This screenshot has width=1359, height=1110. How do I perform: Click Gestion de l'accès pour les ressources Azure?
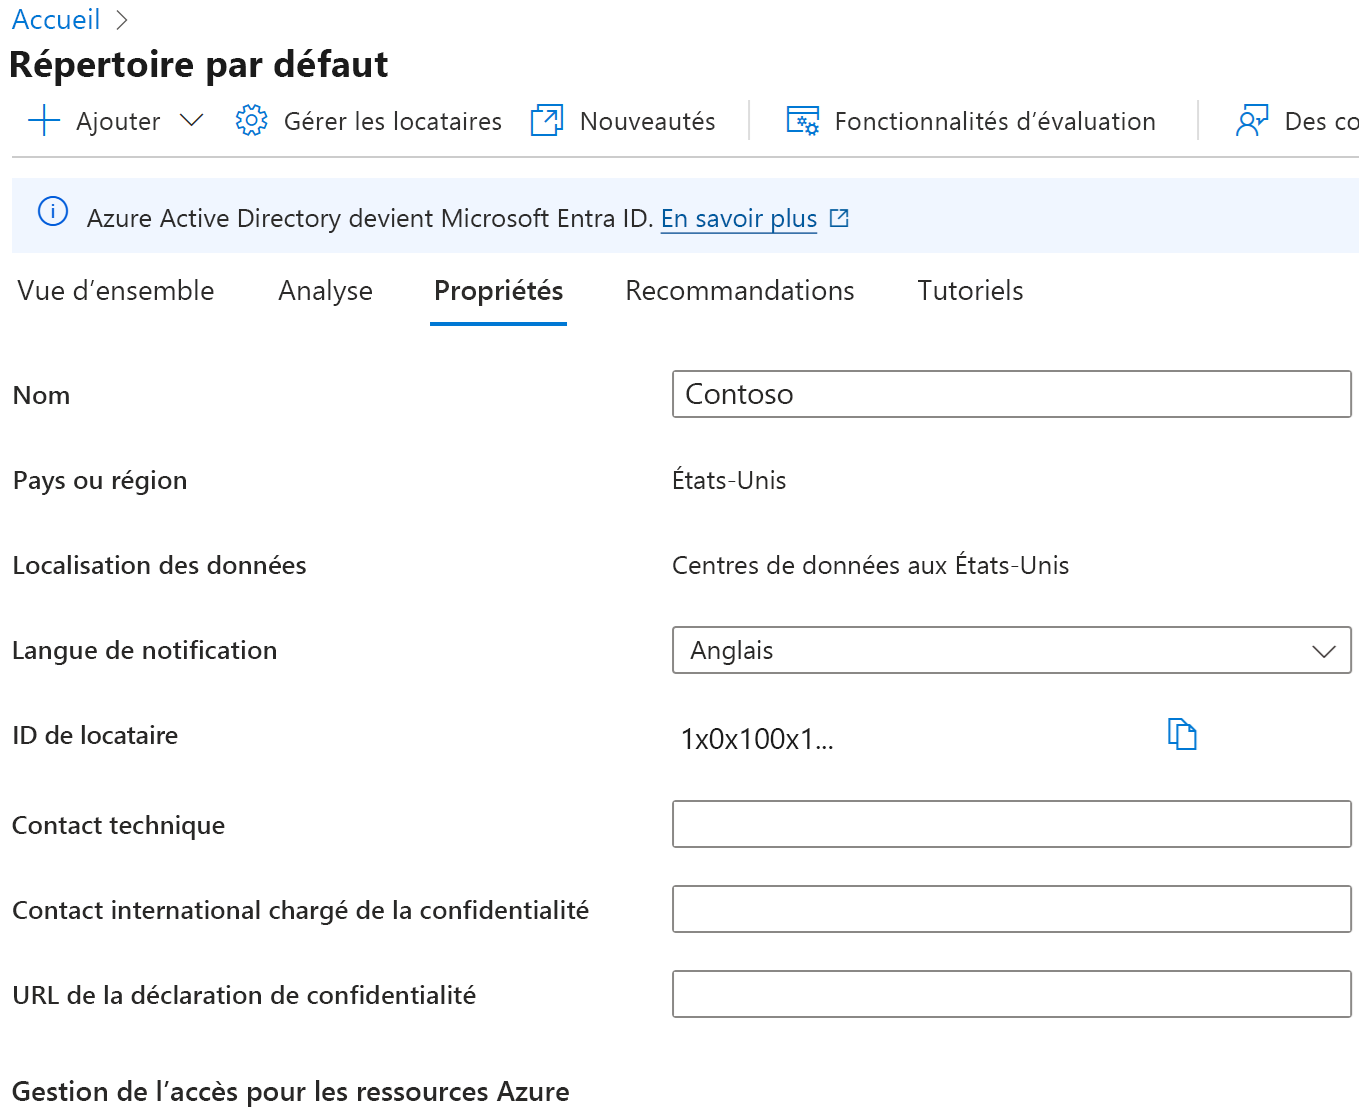(x=291, y=1091)
